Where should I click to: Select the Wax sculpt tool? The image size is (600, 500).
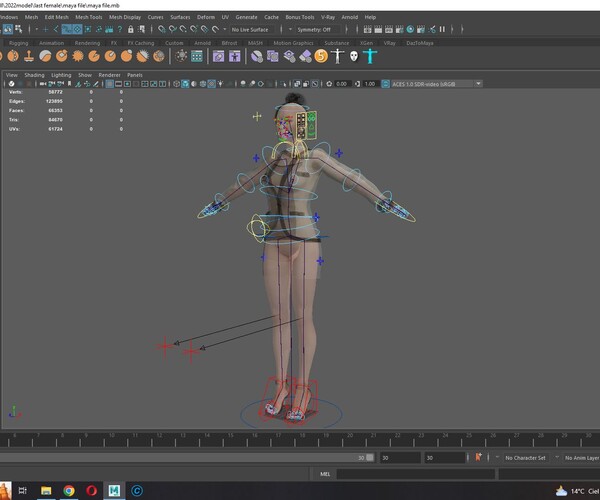click(46, 56)
